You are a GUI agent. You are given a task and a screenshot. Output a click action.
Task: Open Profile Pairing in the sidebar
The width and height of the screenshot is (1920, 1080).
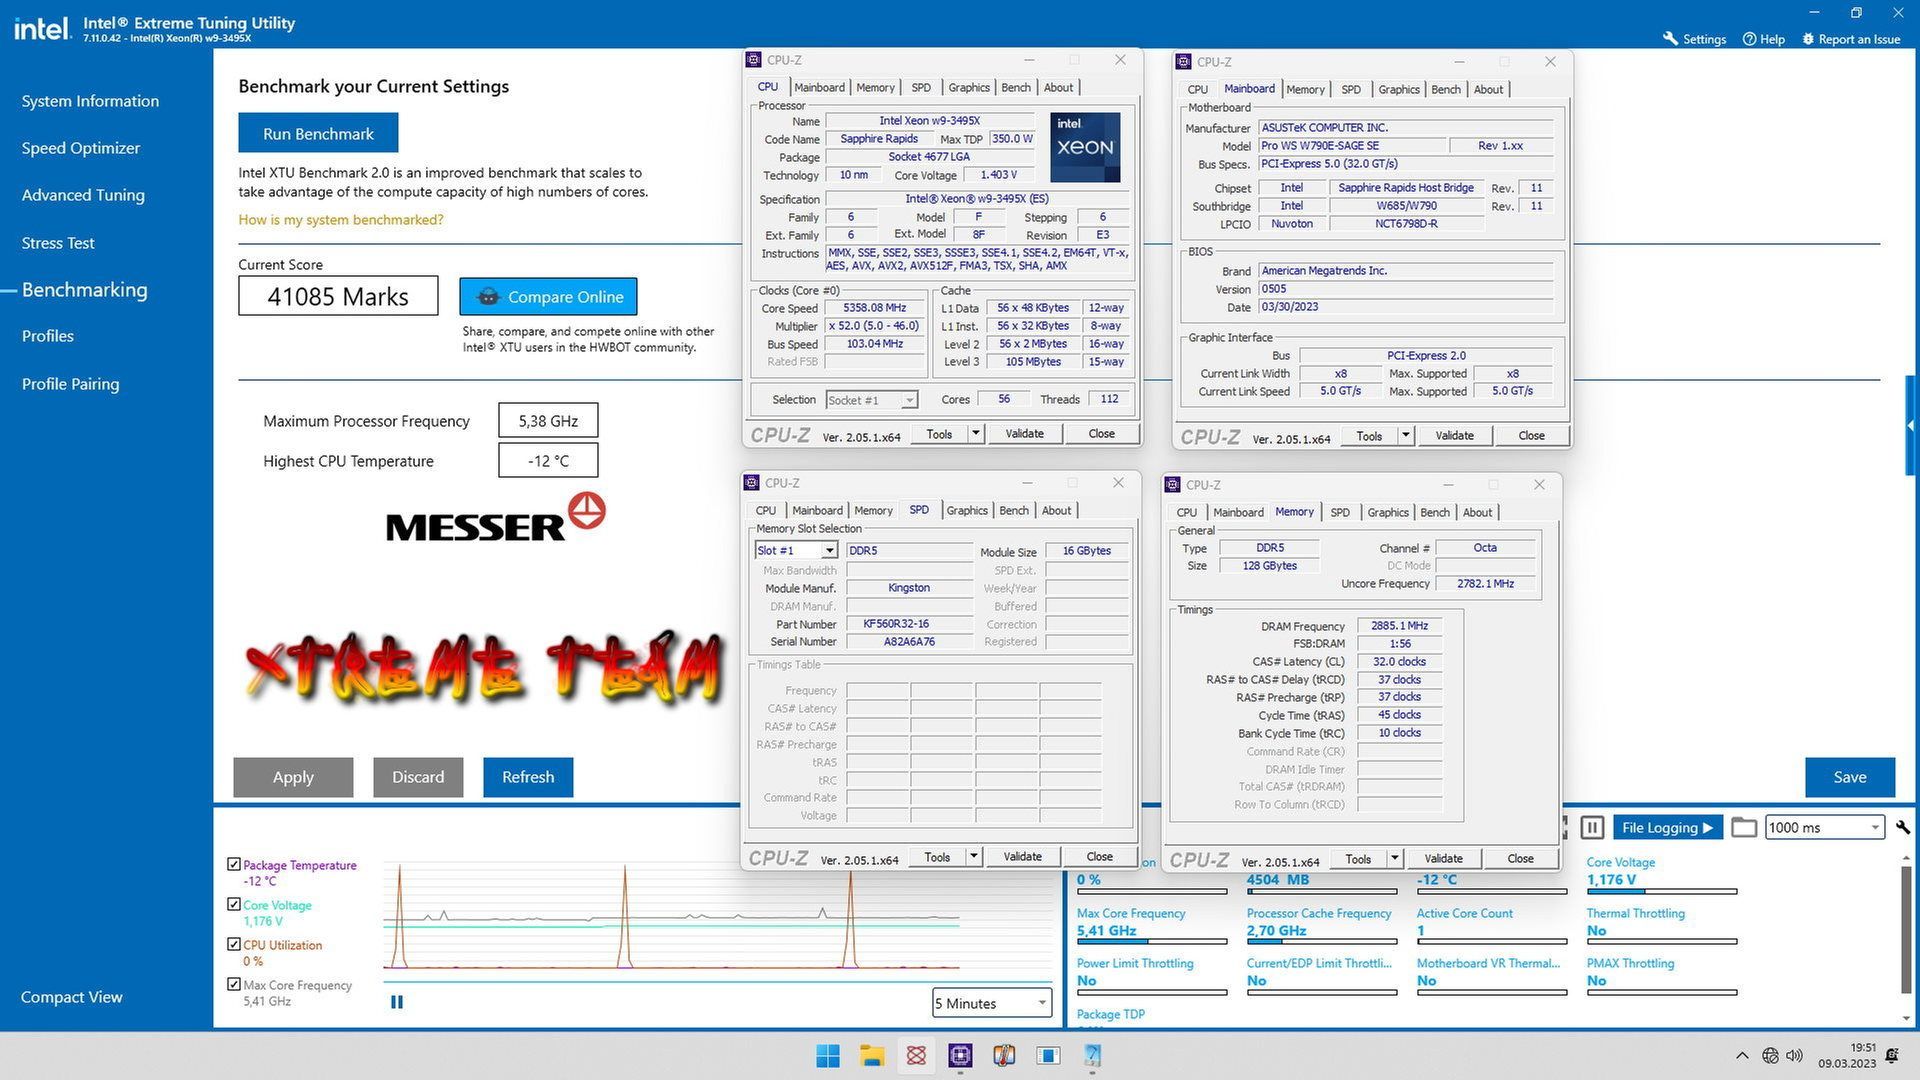click(x=70, y=384)
